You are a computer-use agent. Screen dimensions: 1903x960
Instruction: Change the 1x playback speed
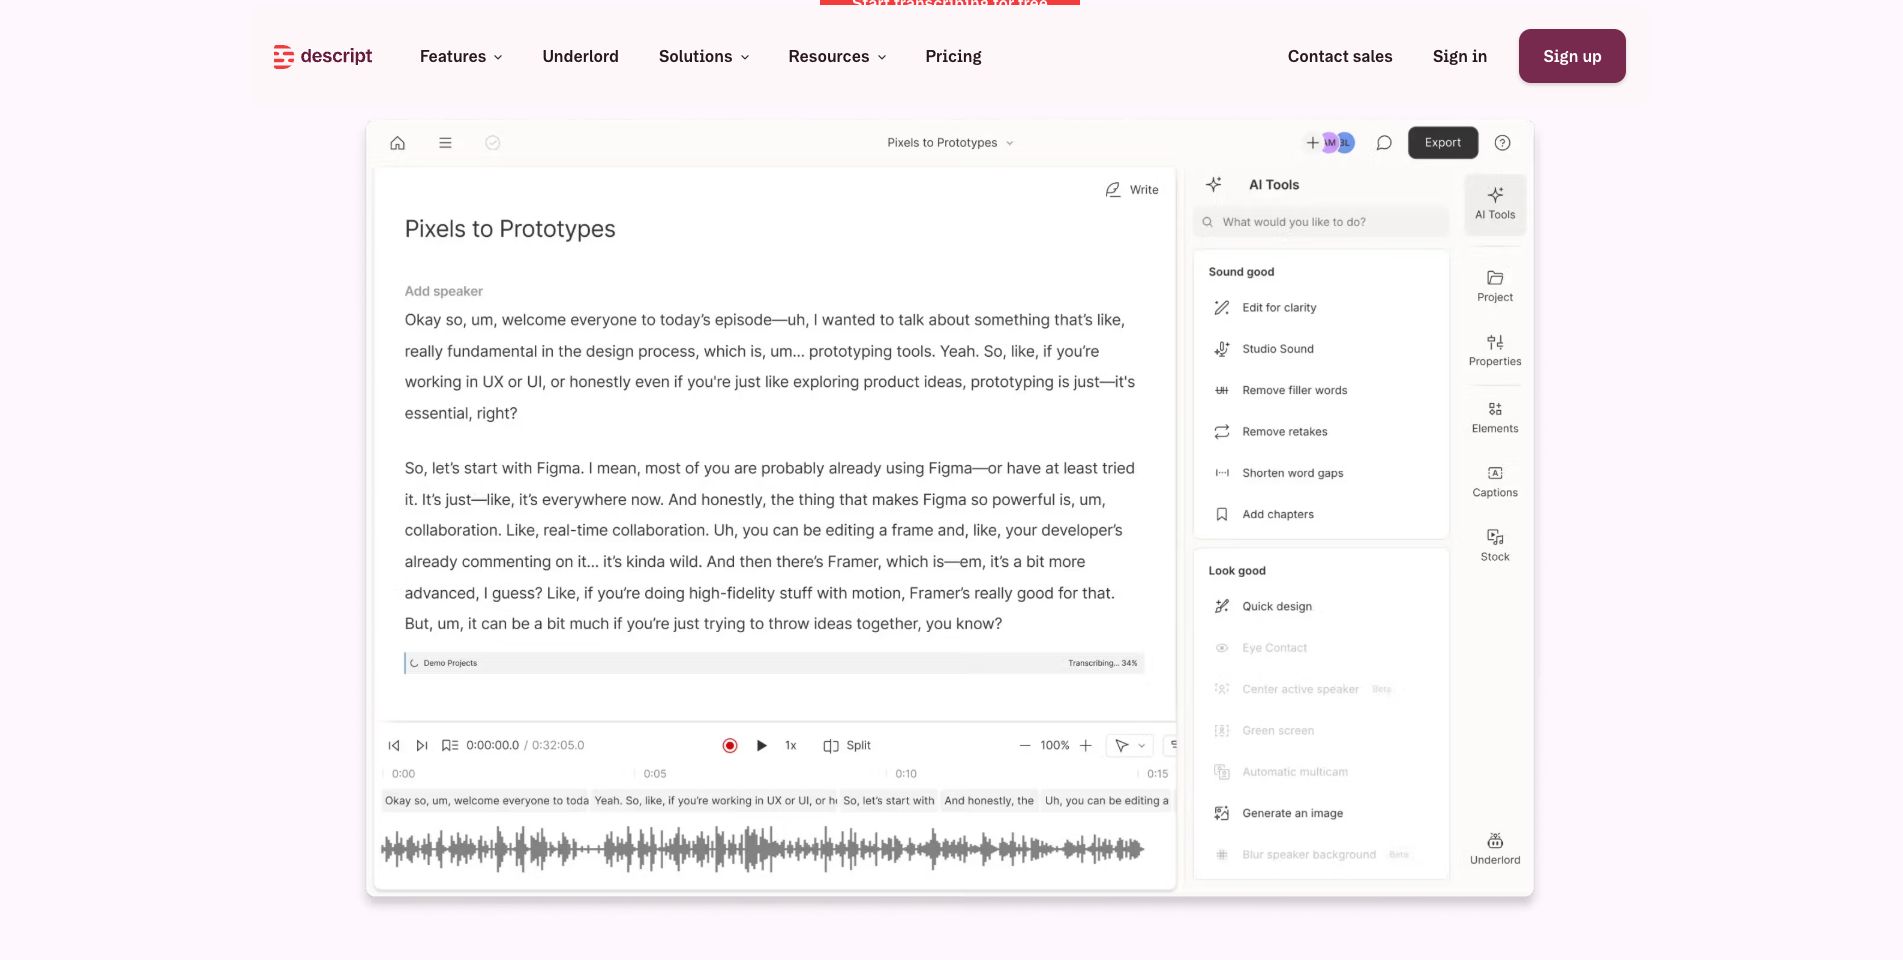[791, 746]
